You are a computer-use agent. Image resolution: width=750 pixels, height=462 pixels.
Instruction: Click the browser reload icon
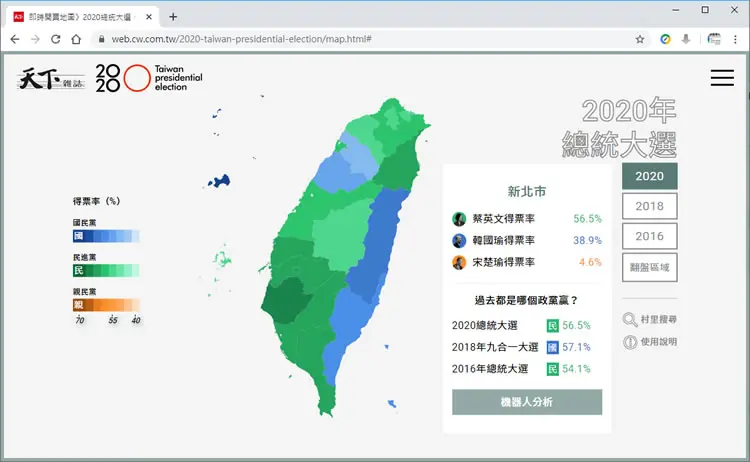click(55, 39)
